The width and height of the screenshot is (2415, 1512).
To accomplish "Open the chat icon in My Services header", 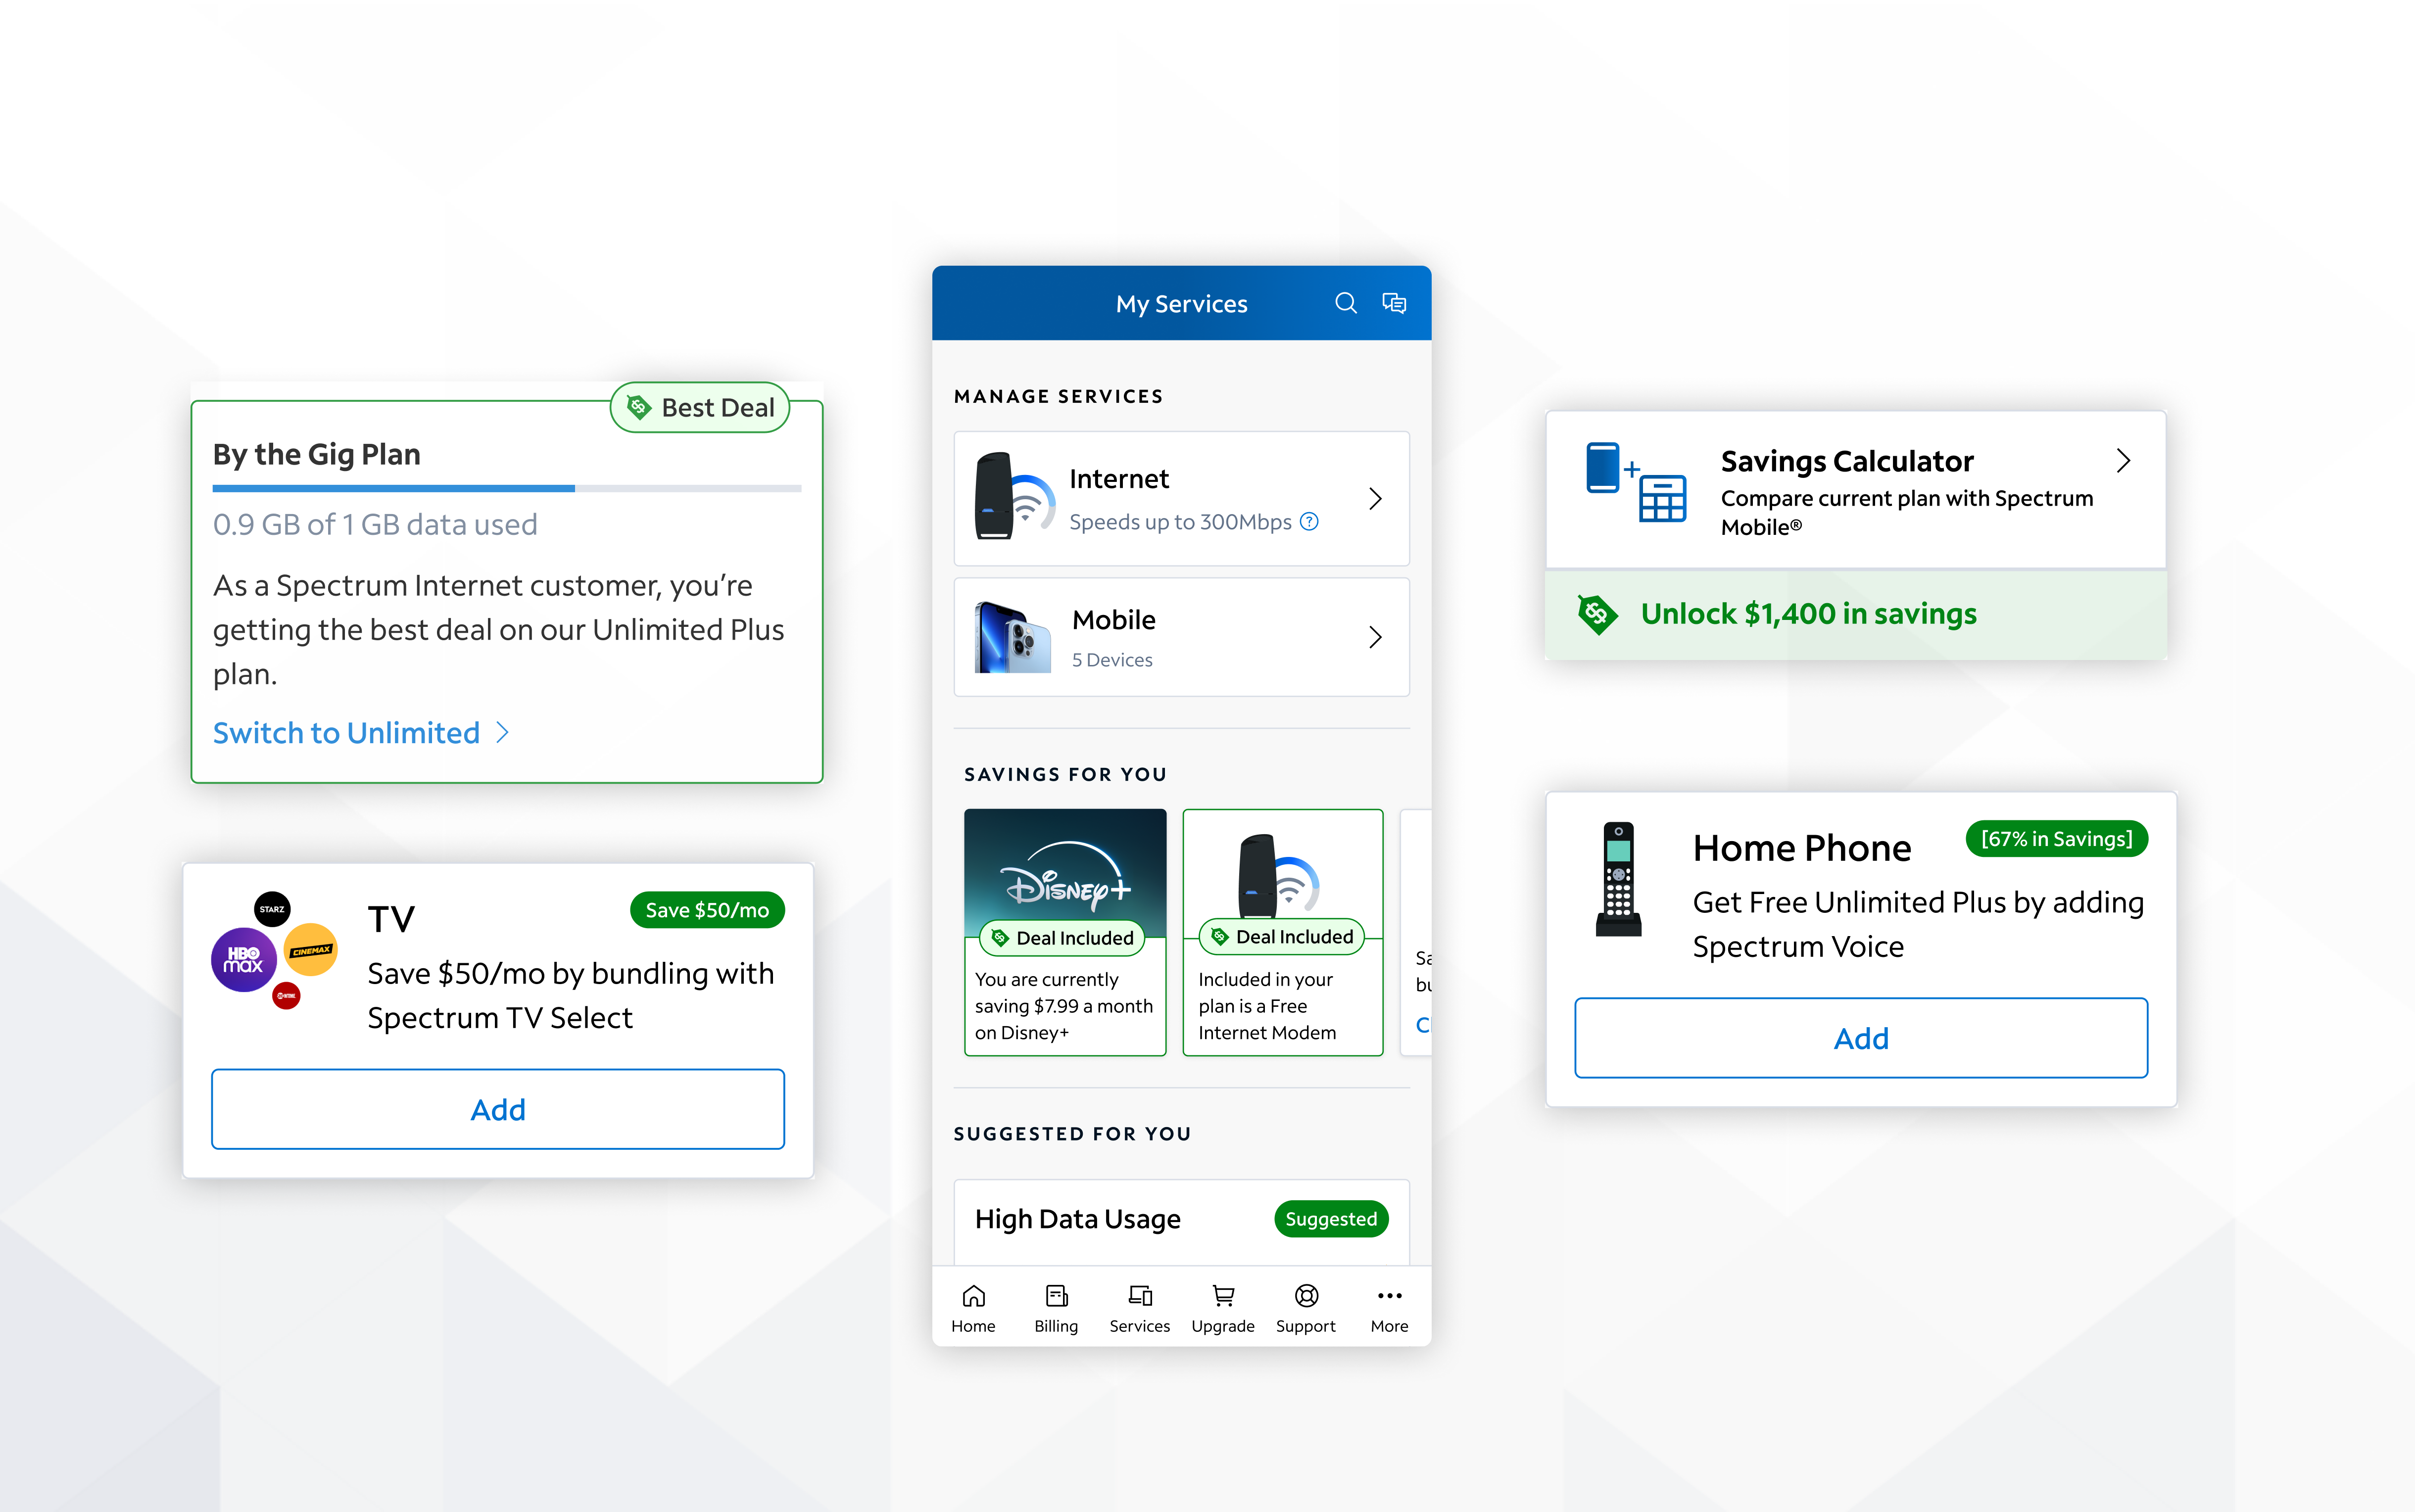I will (x=1394, y=303).
